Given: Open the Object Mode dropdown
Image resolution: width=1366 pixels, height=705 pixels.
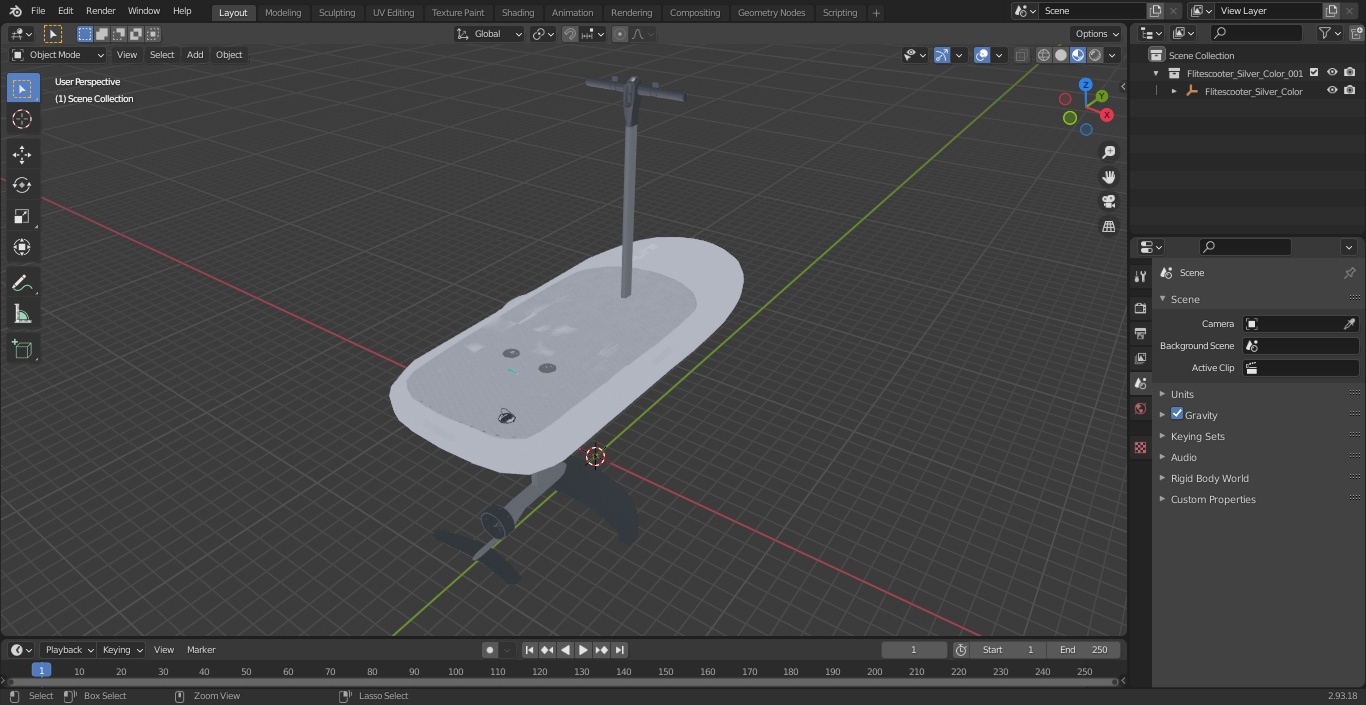Looking at the screenshot, I should [58, 55].
